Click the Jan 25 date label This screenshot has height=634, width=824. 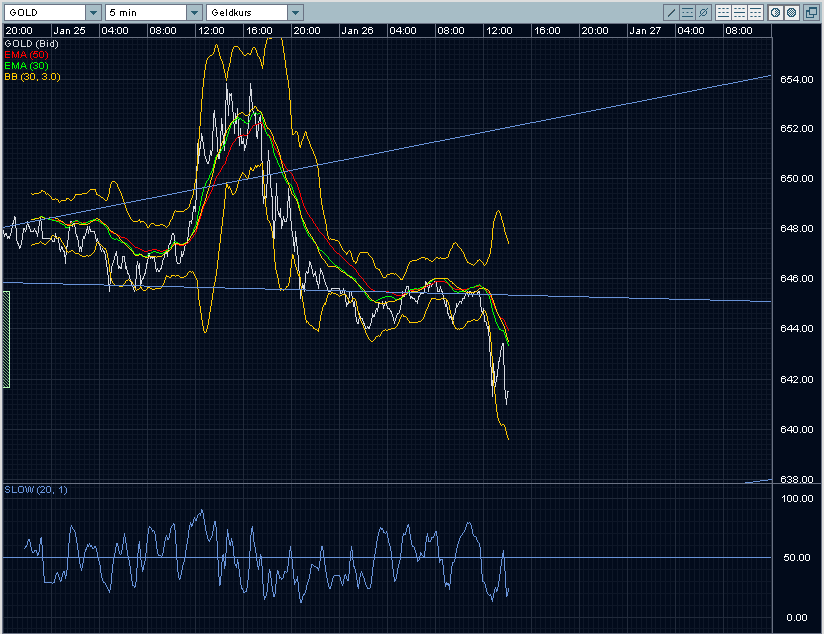click(69, 30)
